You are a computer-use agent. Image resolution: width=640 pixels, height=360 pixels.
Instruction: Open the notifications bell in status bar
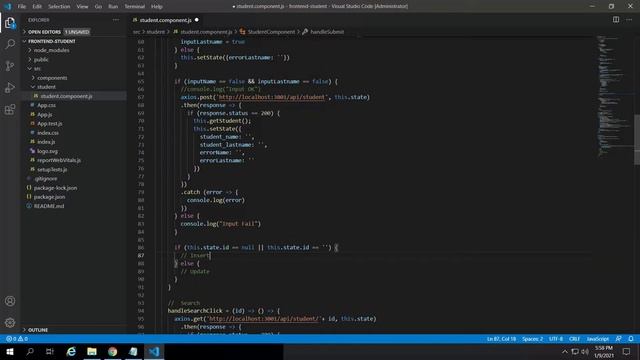point(631,339)
